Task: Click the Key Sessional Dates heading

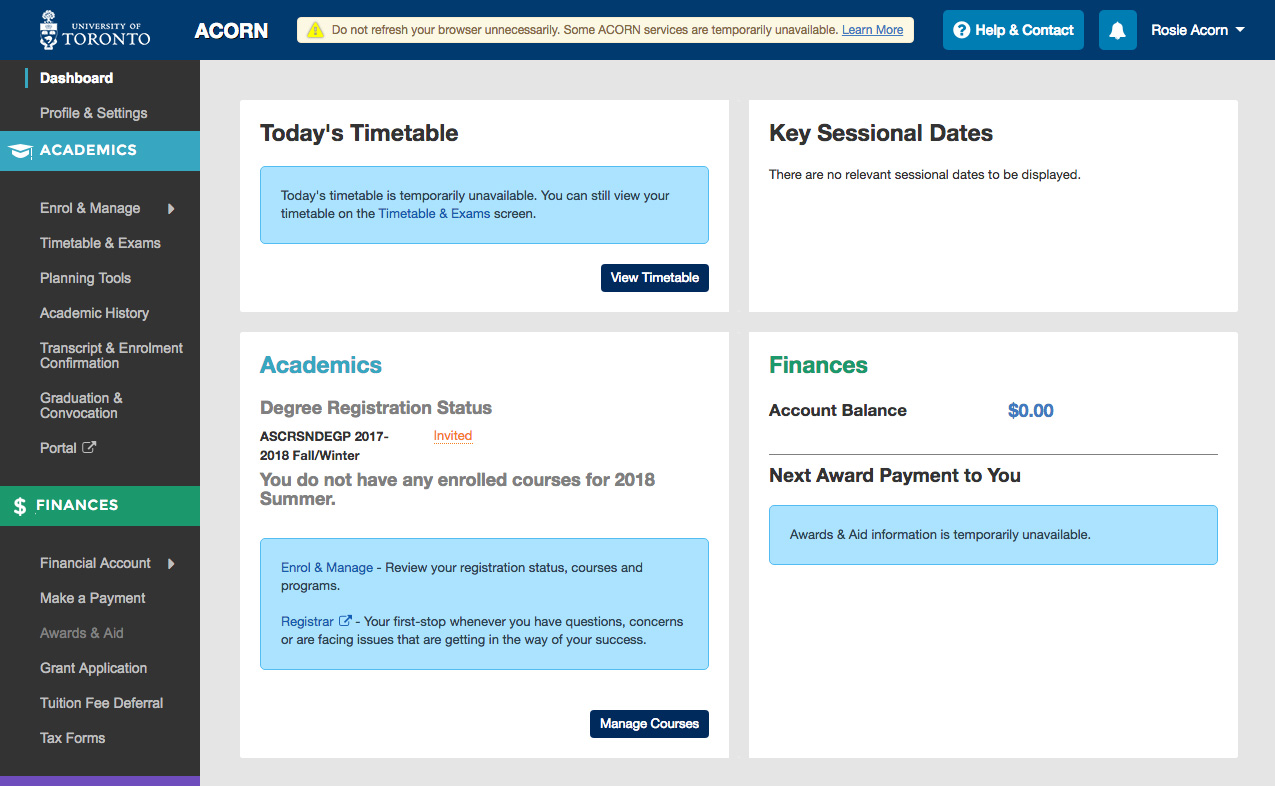Action: tap(881, 134)
